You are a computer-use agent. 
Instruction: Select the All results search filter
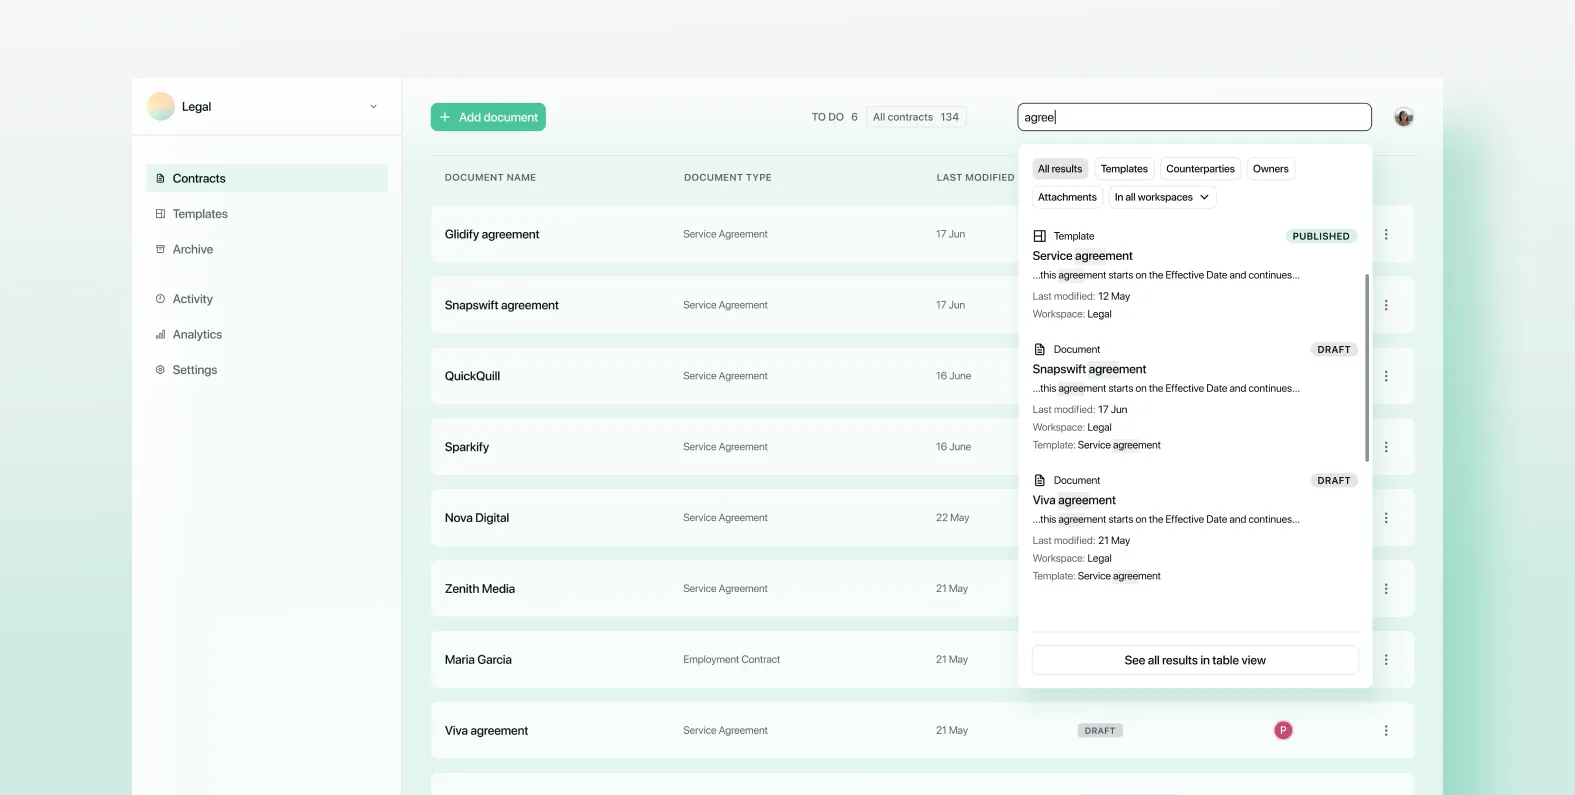point(1060,169)
